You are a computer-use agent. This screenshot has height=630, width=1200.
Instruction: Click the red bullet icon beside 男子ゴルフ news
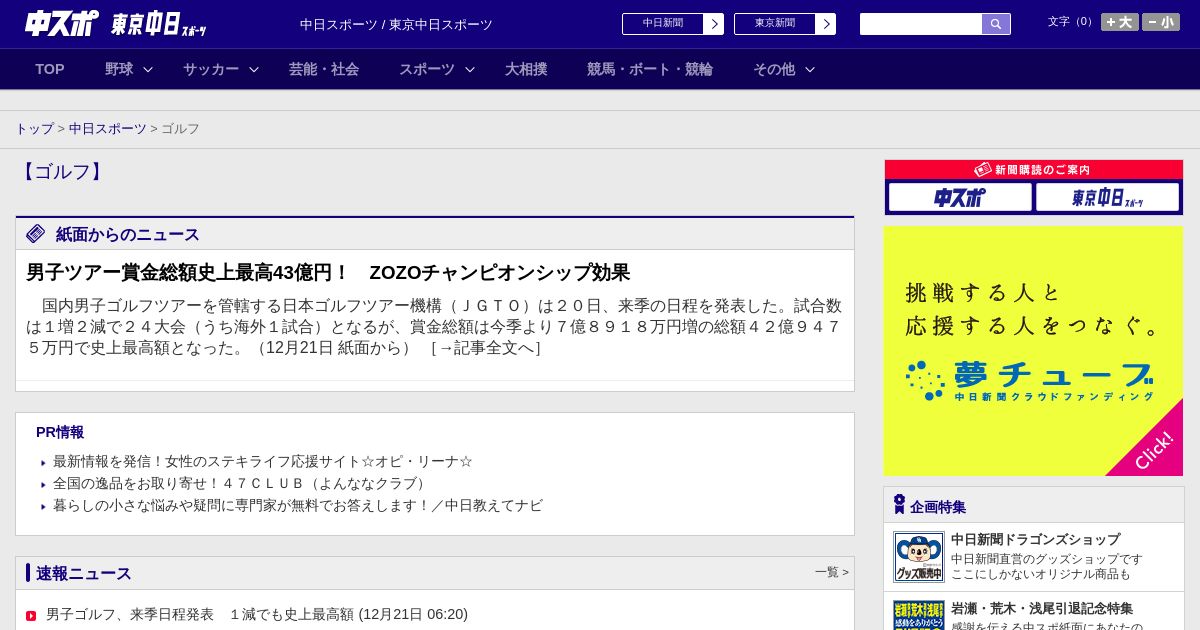(x=31, y=615)
